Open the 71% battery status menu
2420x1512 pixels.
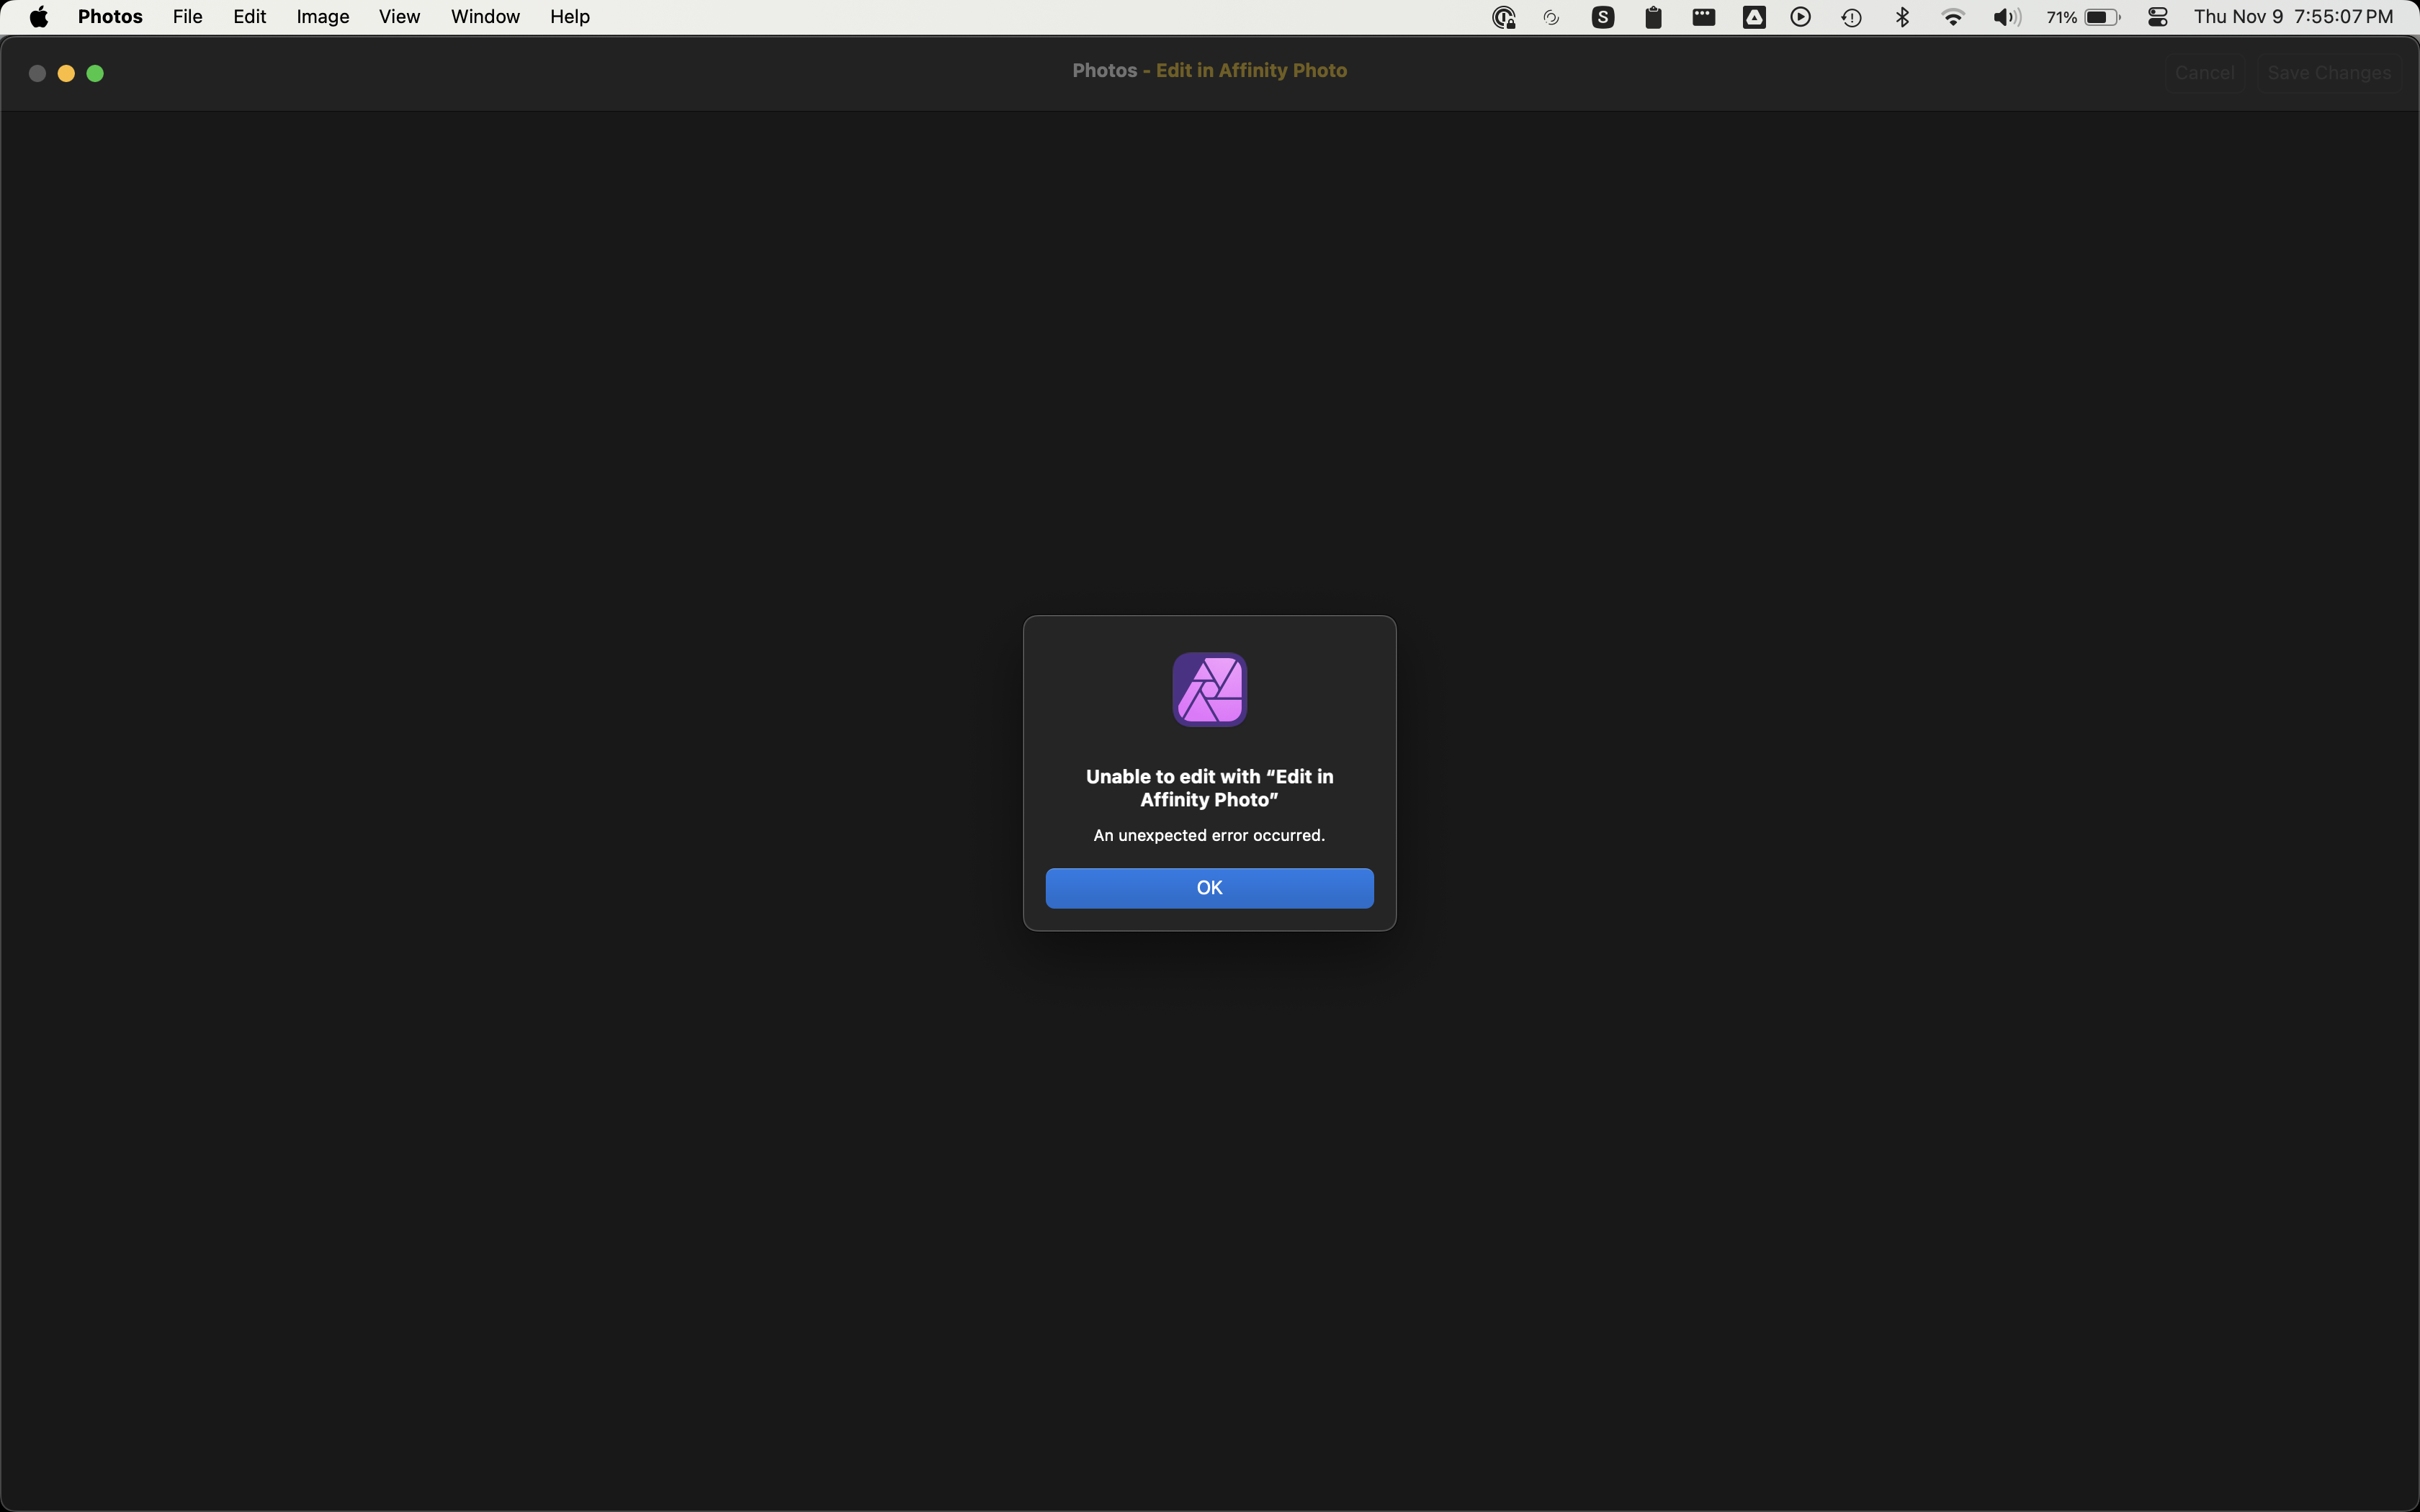(2083, 17)
